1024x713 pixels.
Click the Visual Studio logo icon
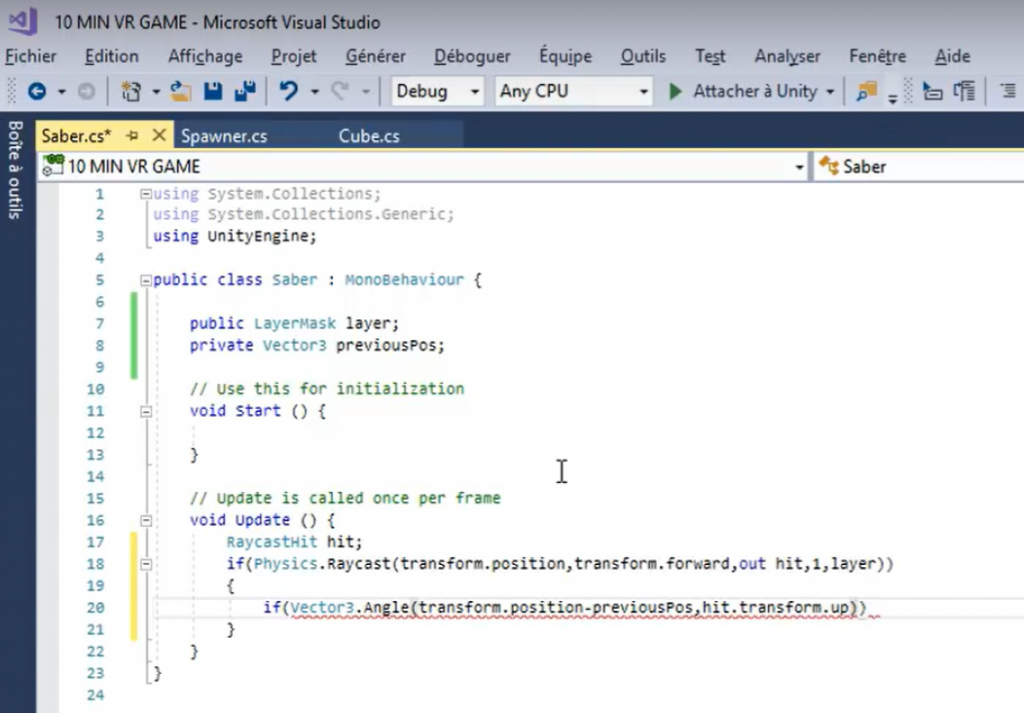pos(23,21)
